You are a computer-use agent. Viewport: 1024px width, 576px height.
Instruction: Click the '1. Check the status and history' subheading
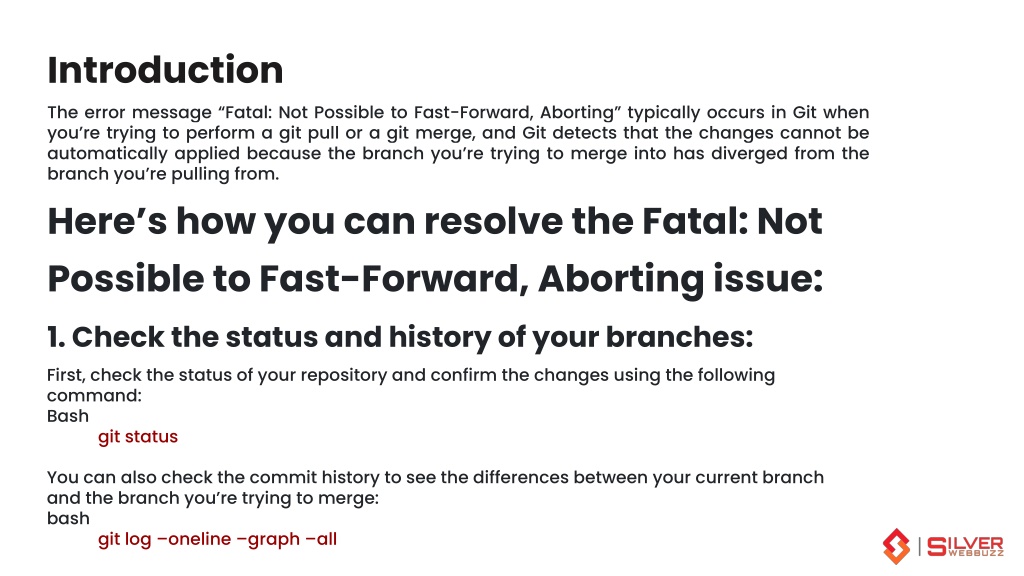[400, 337]
